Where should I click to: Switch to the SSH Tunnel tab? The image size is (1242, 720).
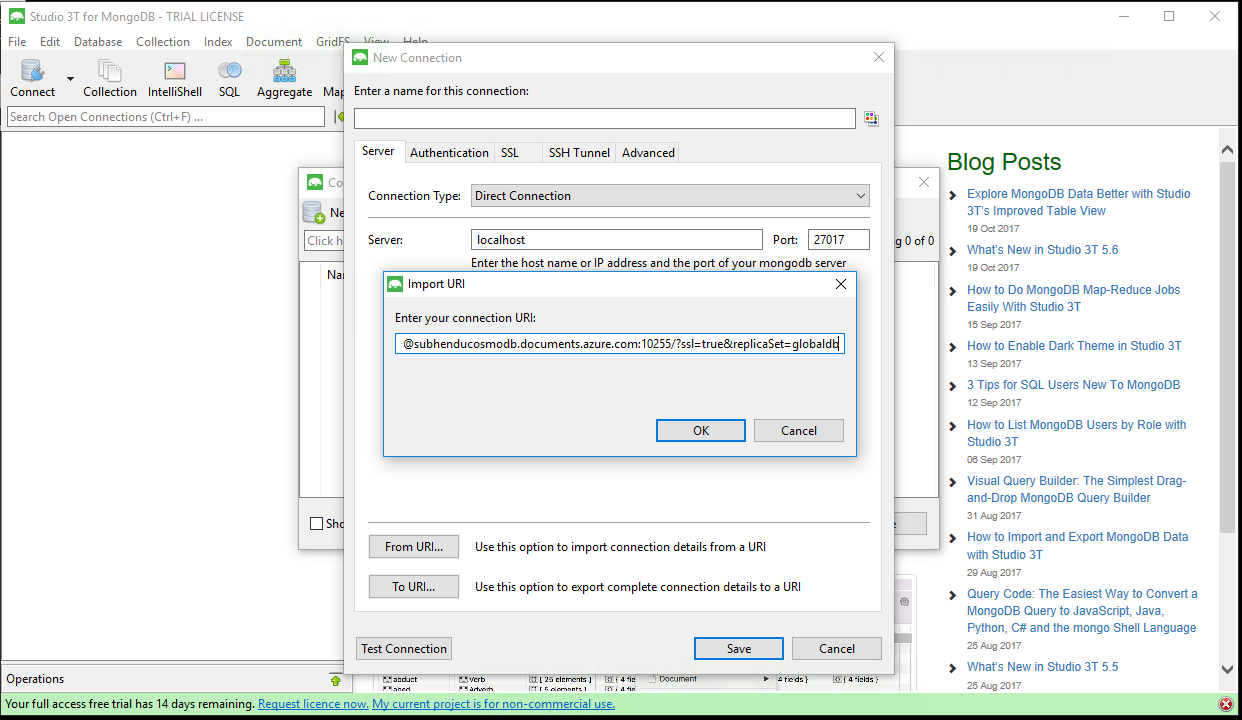coord(579,153)
